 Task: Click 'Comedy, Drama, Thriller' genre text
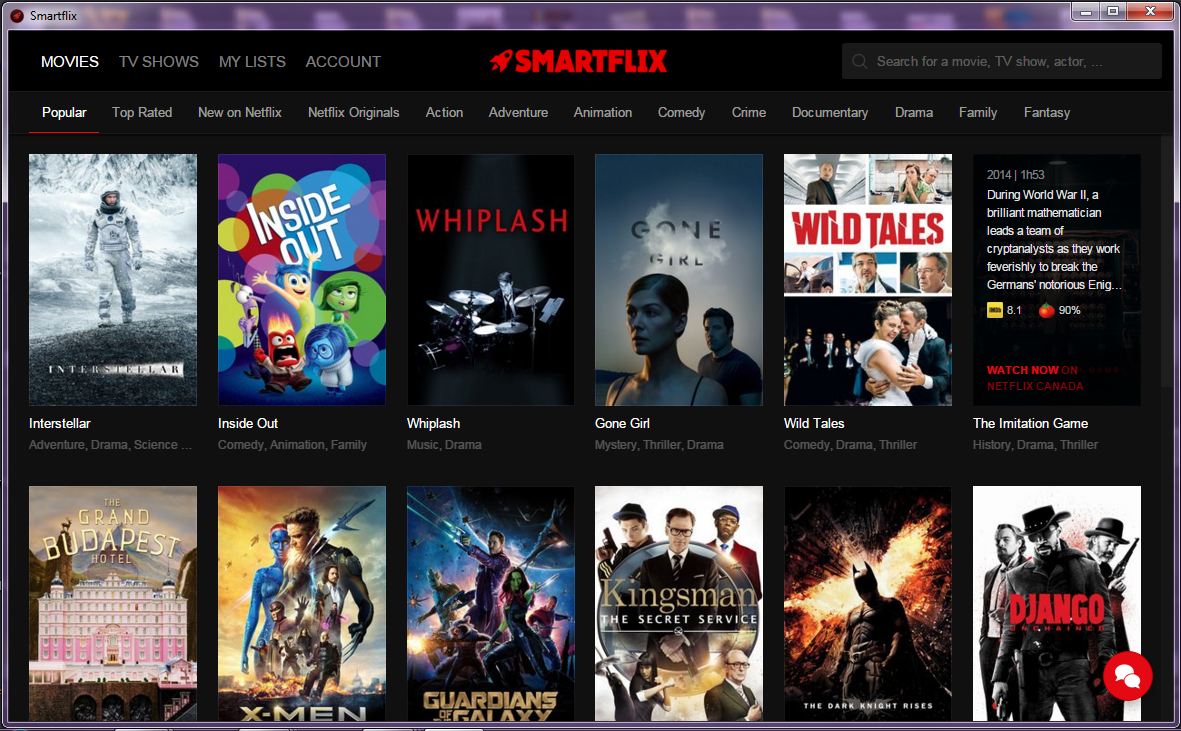(850, 445)
